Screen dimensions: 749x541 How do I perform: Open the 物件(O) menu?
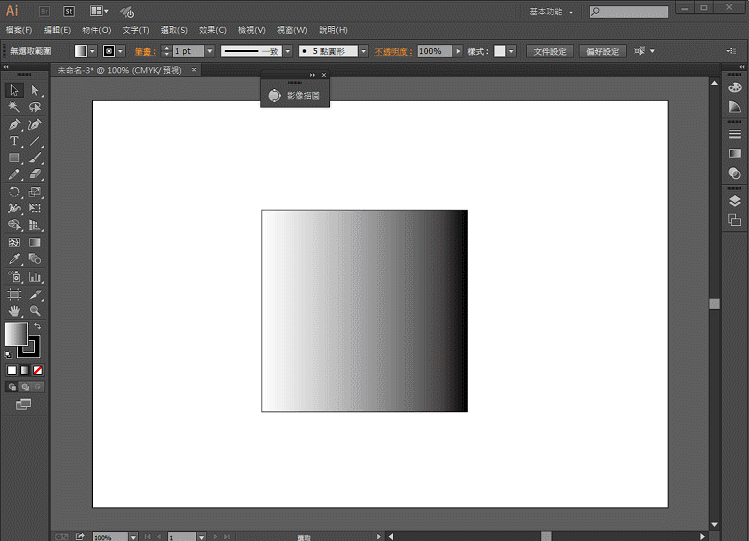96,30
